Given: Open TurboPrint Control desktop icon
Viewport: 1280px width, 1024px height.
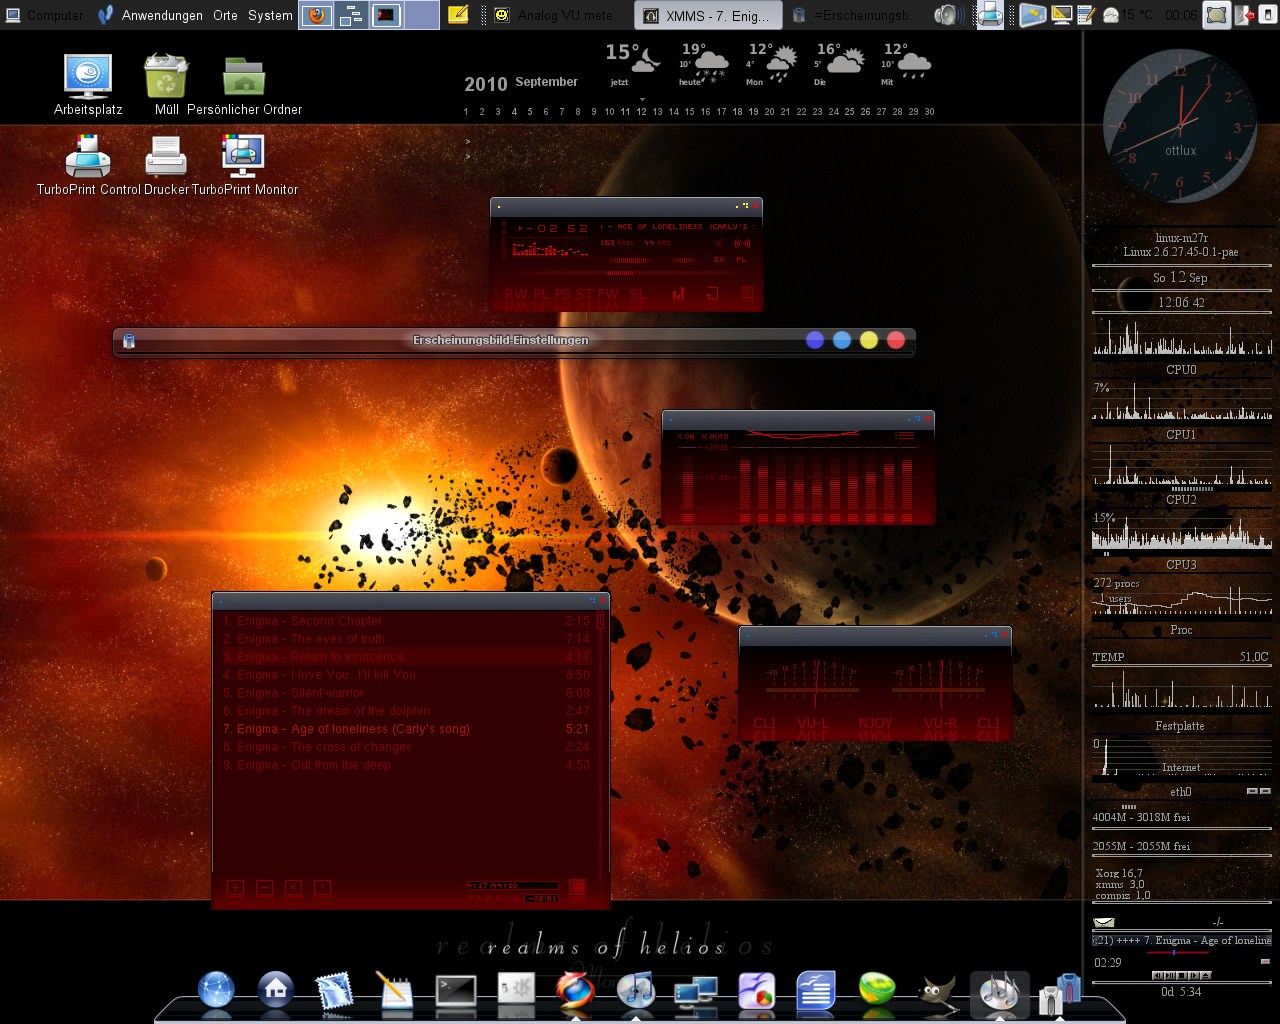Looking at the screenshot, I should 88,165.
